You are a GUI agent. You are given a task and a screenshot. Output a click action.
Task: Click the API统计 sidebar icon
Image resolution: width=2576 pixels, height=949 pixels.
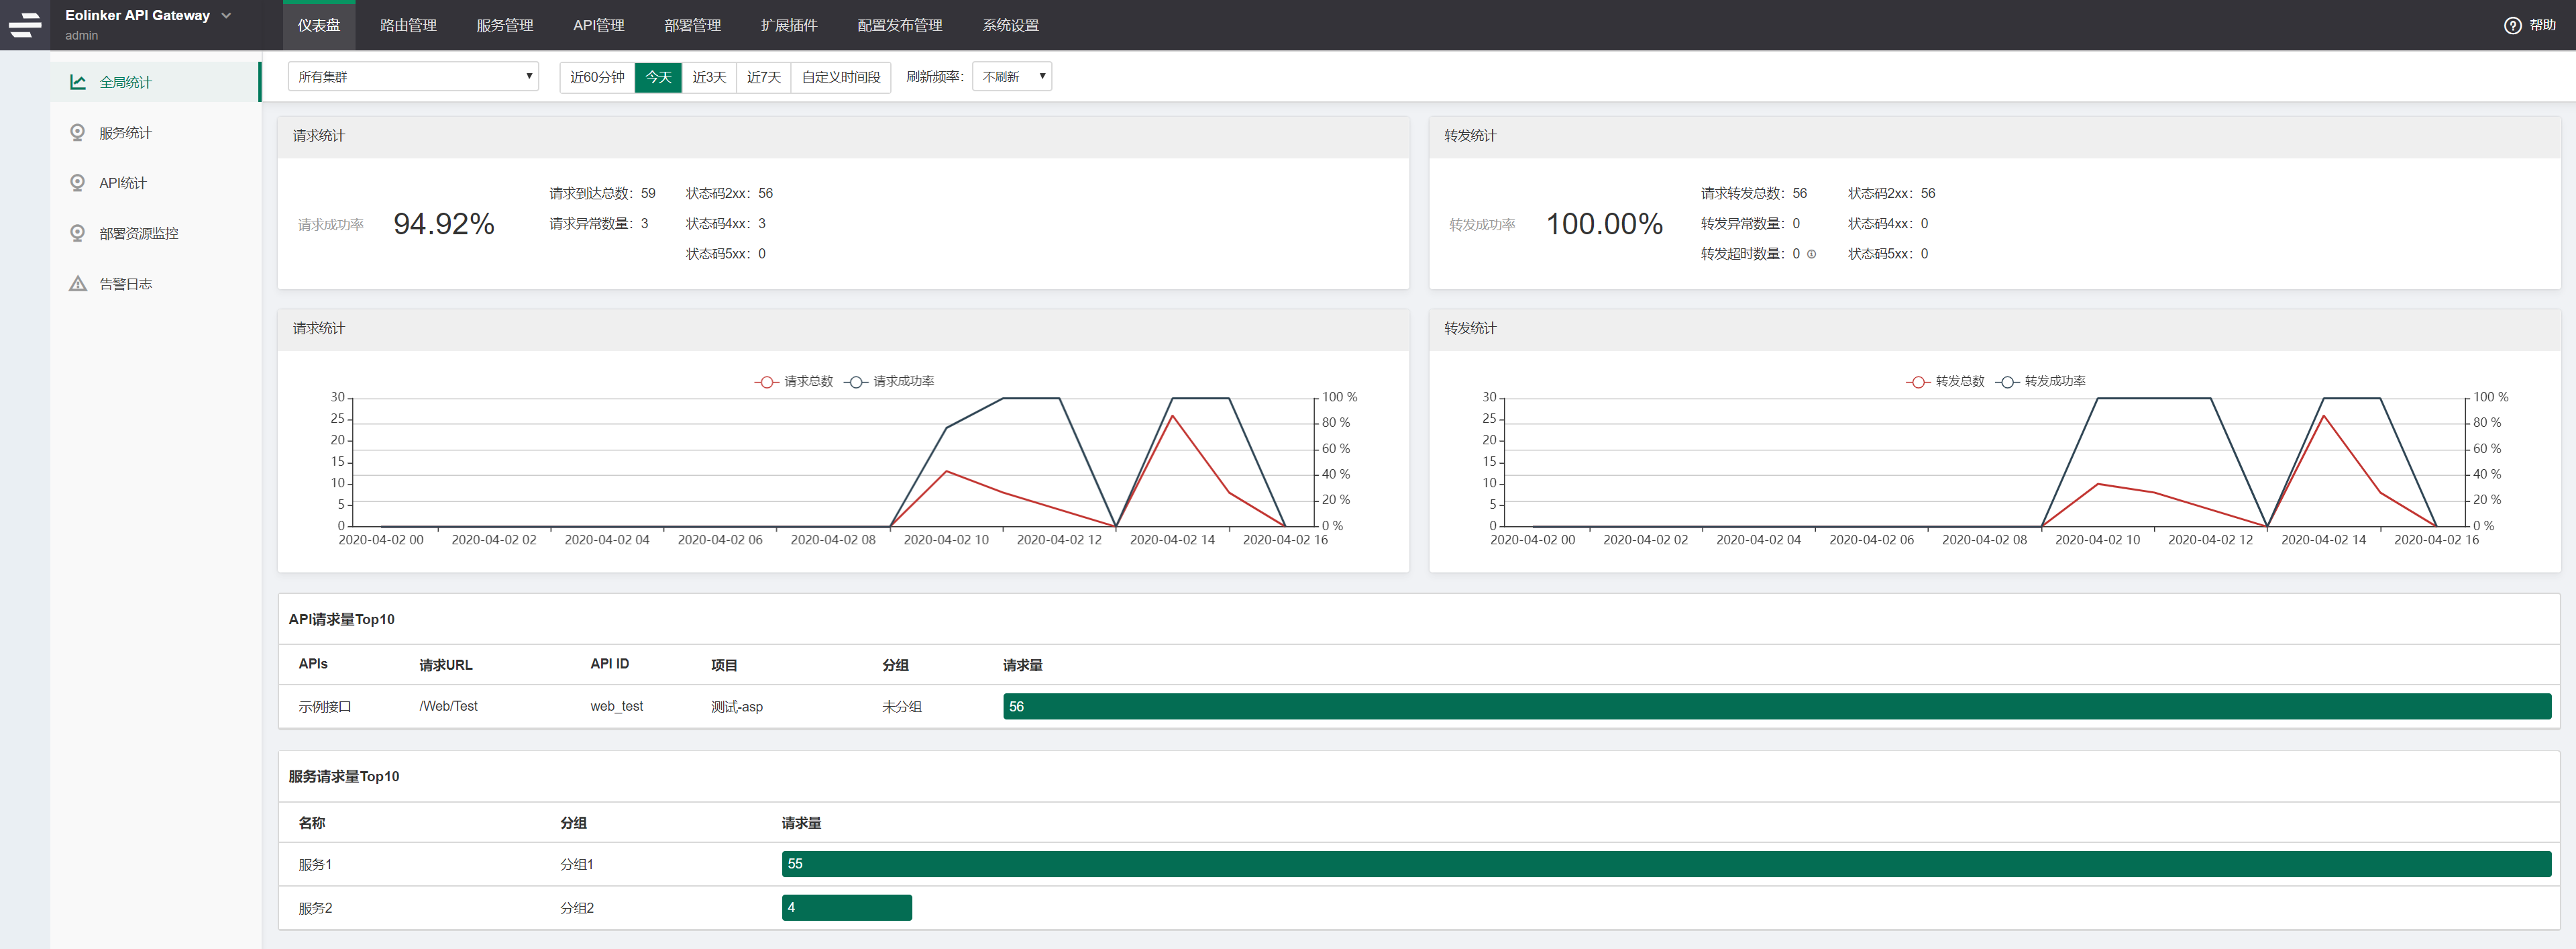[x=78, y=183]
